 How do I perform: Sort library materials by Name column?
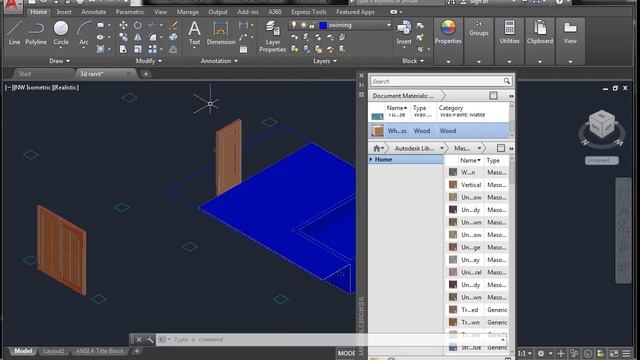[x=470, y=160]
